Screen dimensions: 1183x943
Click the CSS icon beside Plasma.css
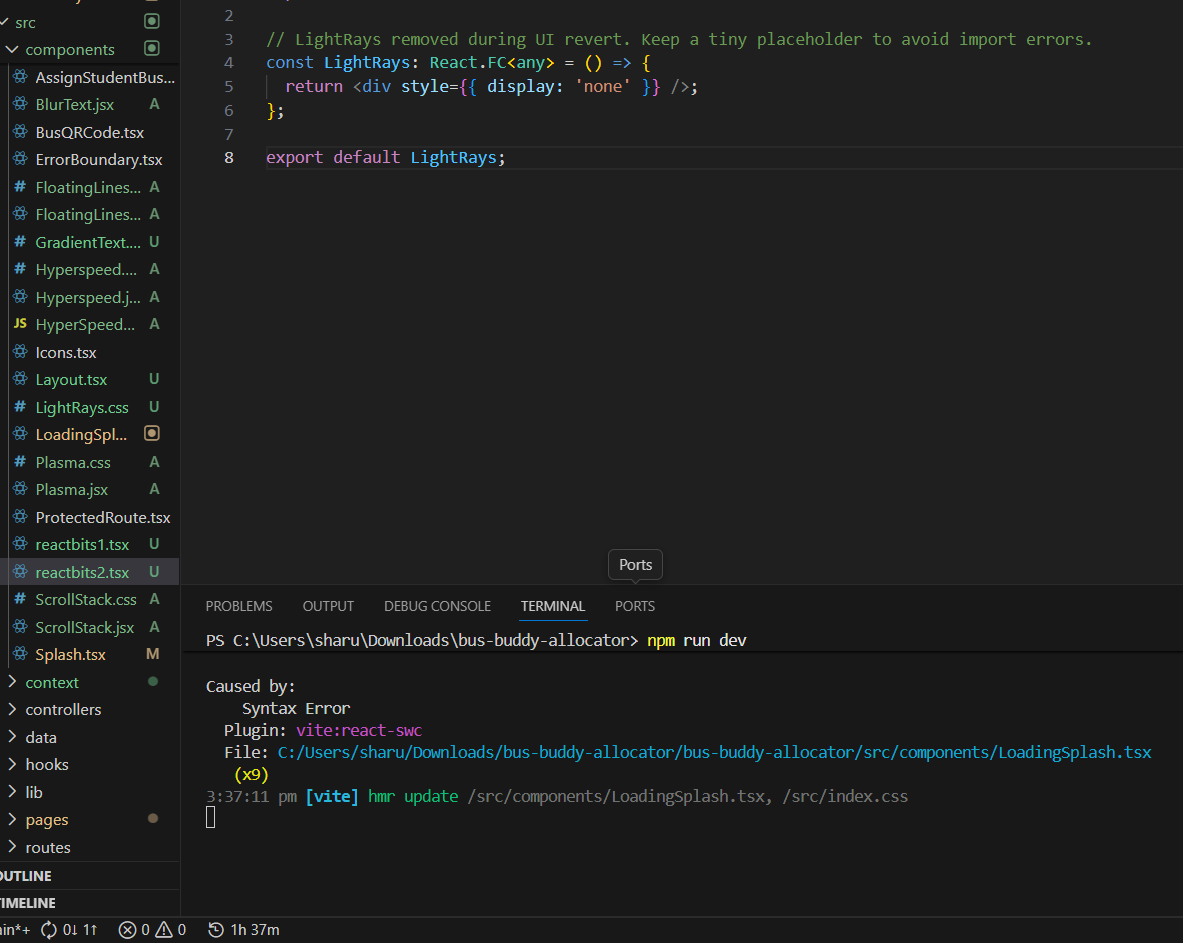(20, 463)
